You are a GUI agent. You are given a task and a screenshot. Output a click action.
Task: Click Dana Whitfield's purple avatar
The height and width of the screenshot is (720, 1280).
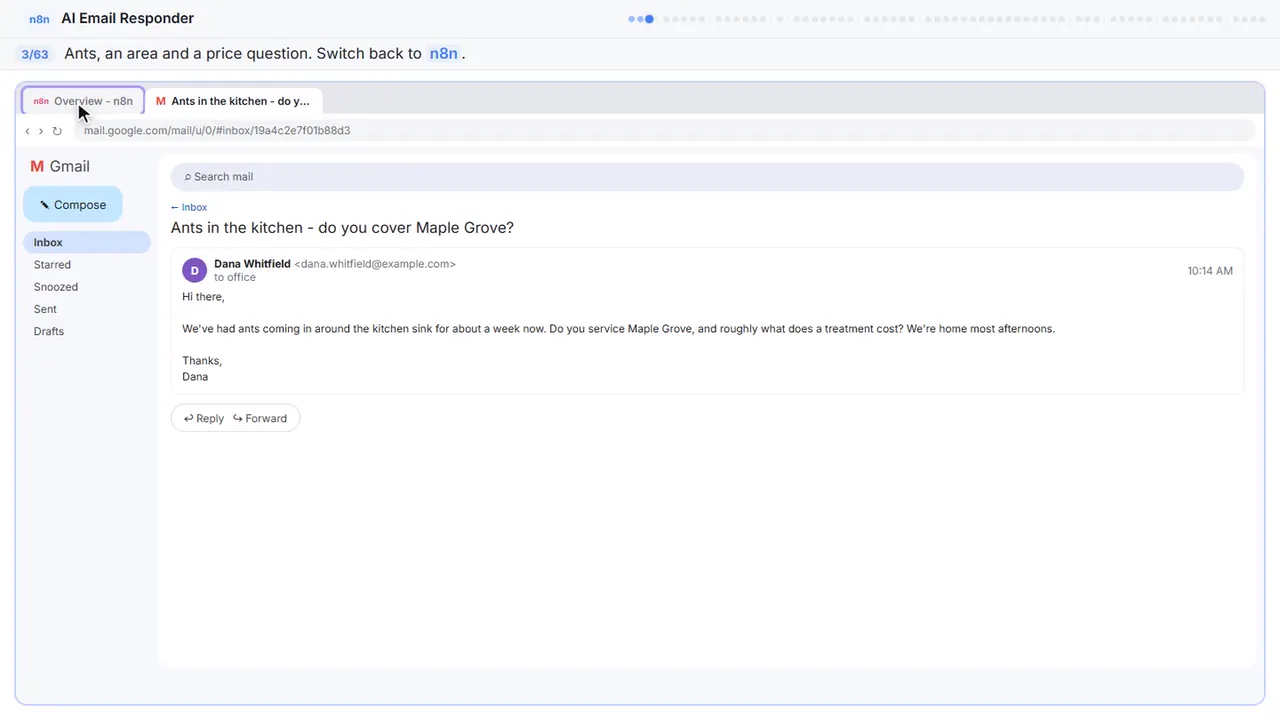point(194,270)
